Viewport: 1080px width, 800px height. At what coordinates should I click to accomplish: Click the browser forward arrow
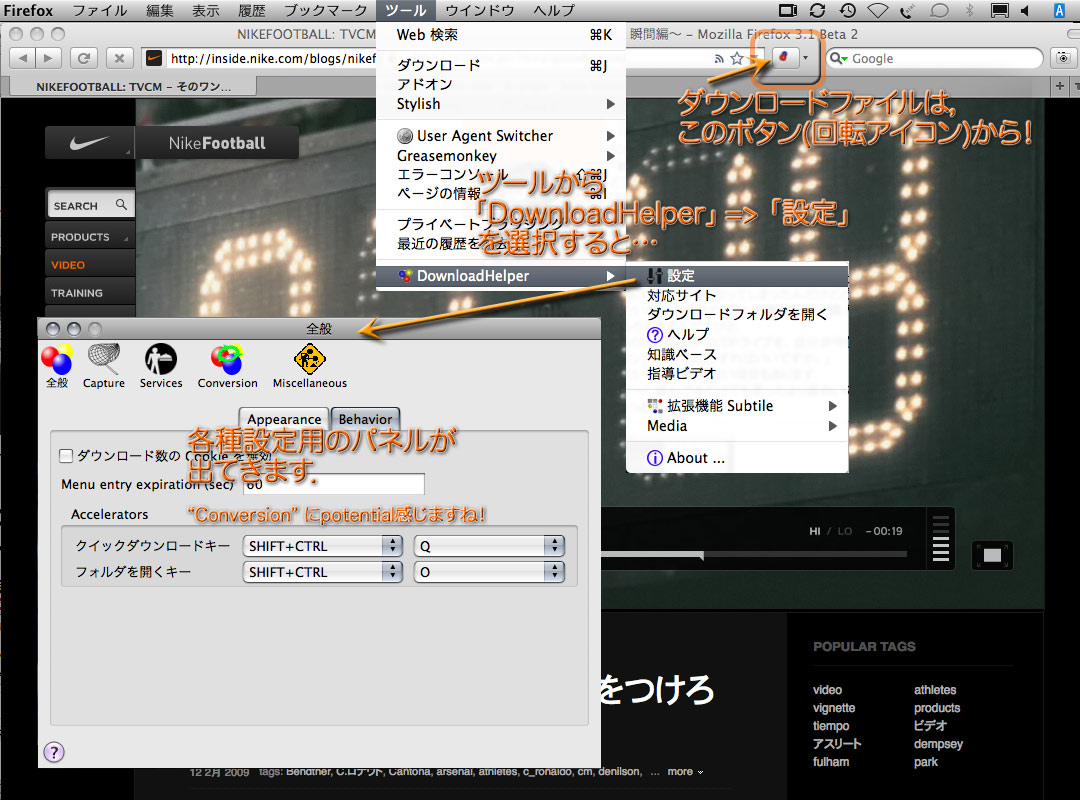(x=48, y=59)
